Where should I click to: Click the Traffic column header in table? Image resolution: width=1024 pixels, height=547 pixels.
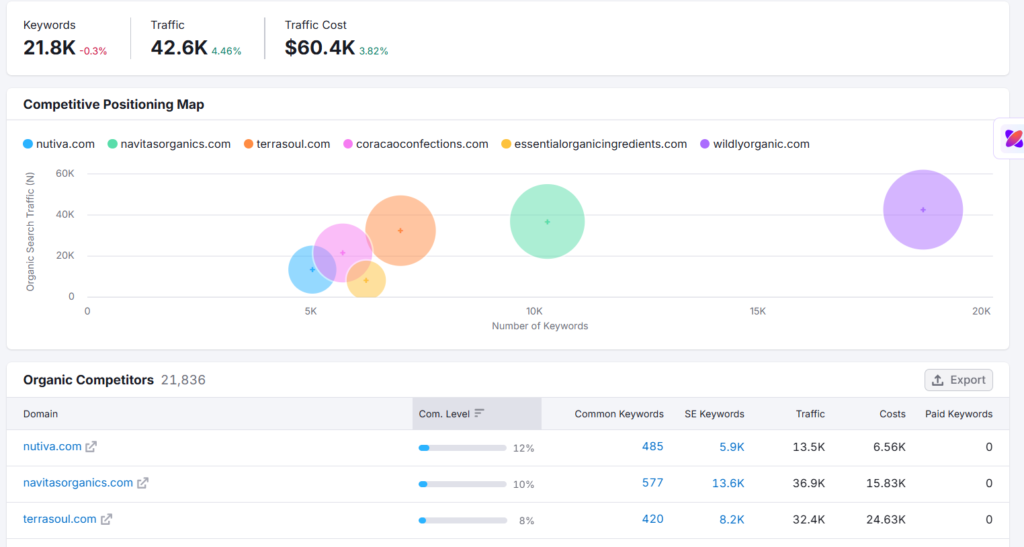click(x=810, y=414)
